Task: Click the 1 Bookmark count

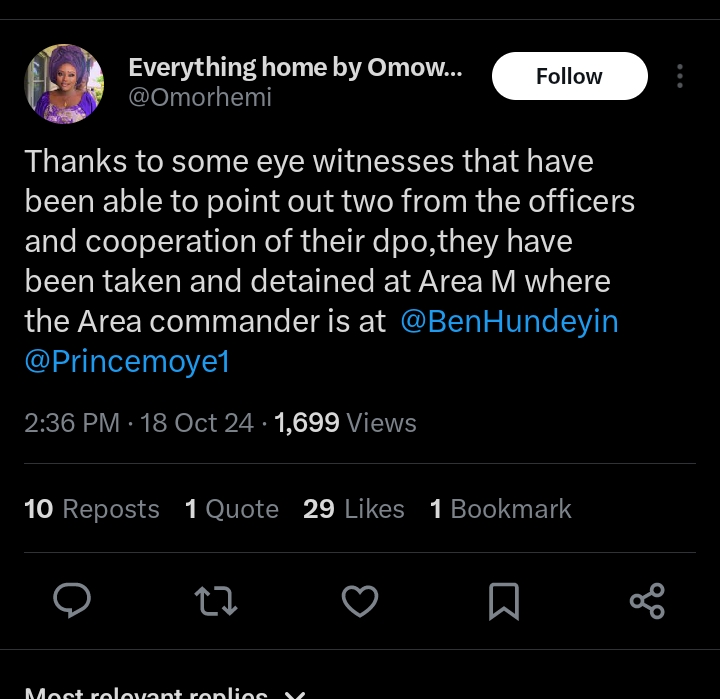Action: [501, 509]
